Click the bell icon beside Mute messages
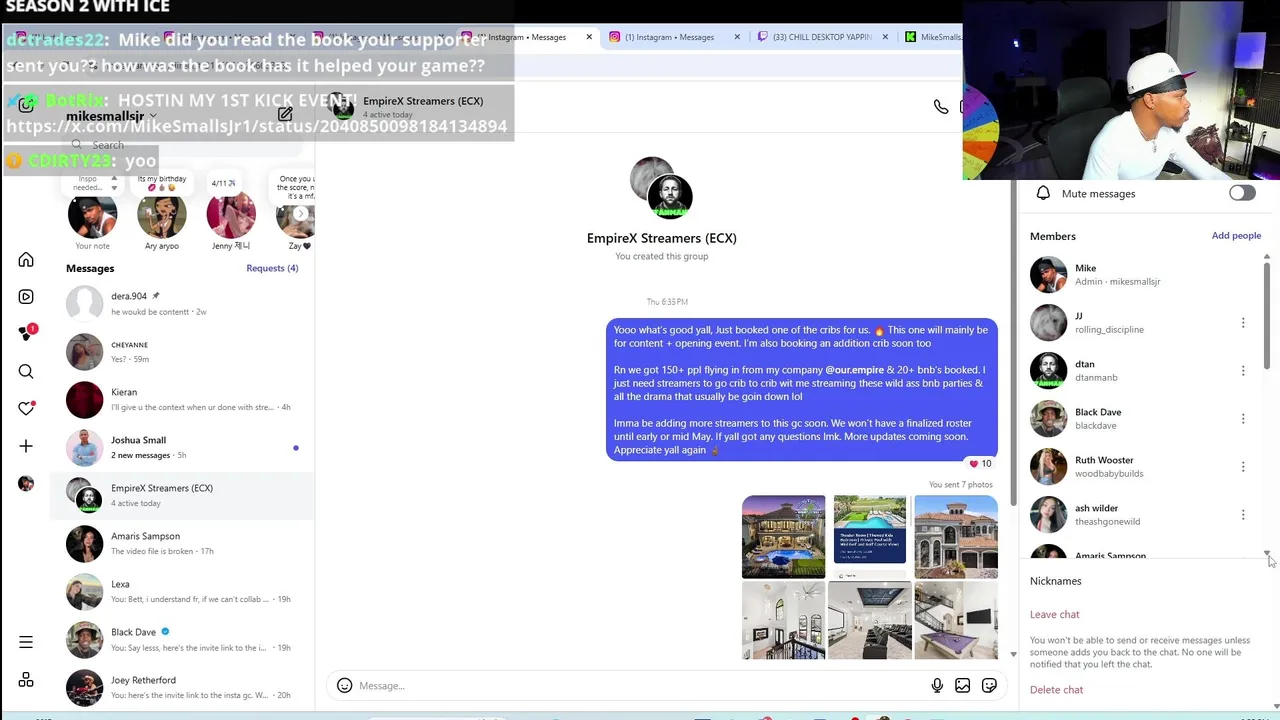This screenshot has width=1280, height=720. (x=1043, y=193)
